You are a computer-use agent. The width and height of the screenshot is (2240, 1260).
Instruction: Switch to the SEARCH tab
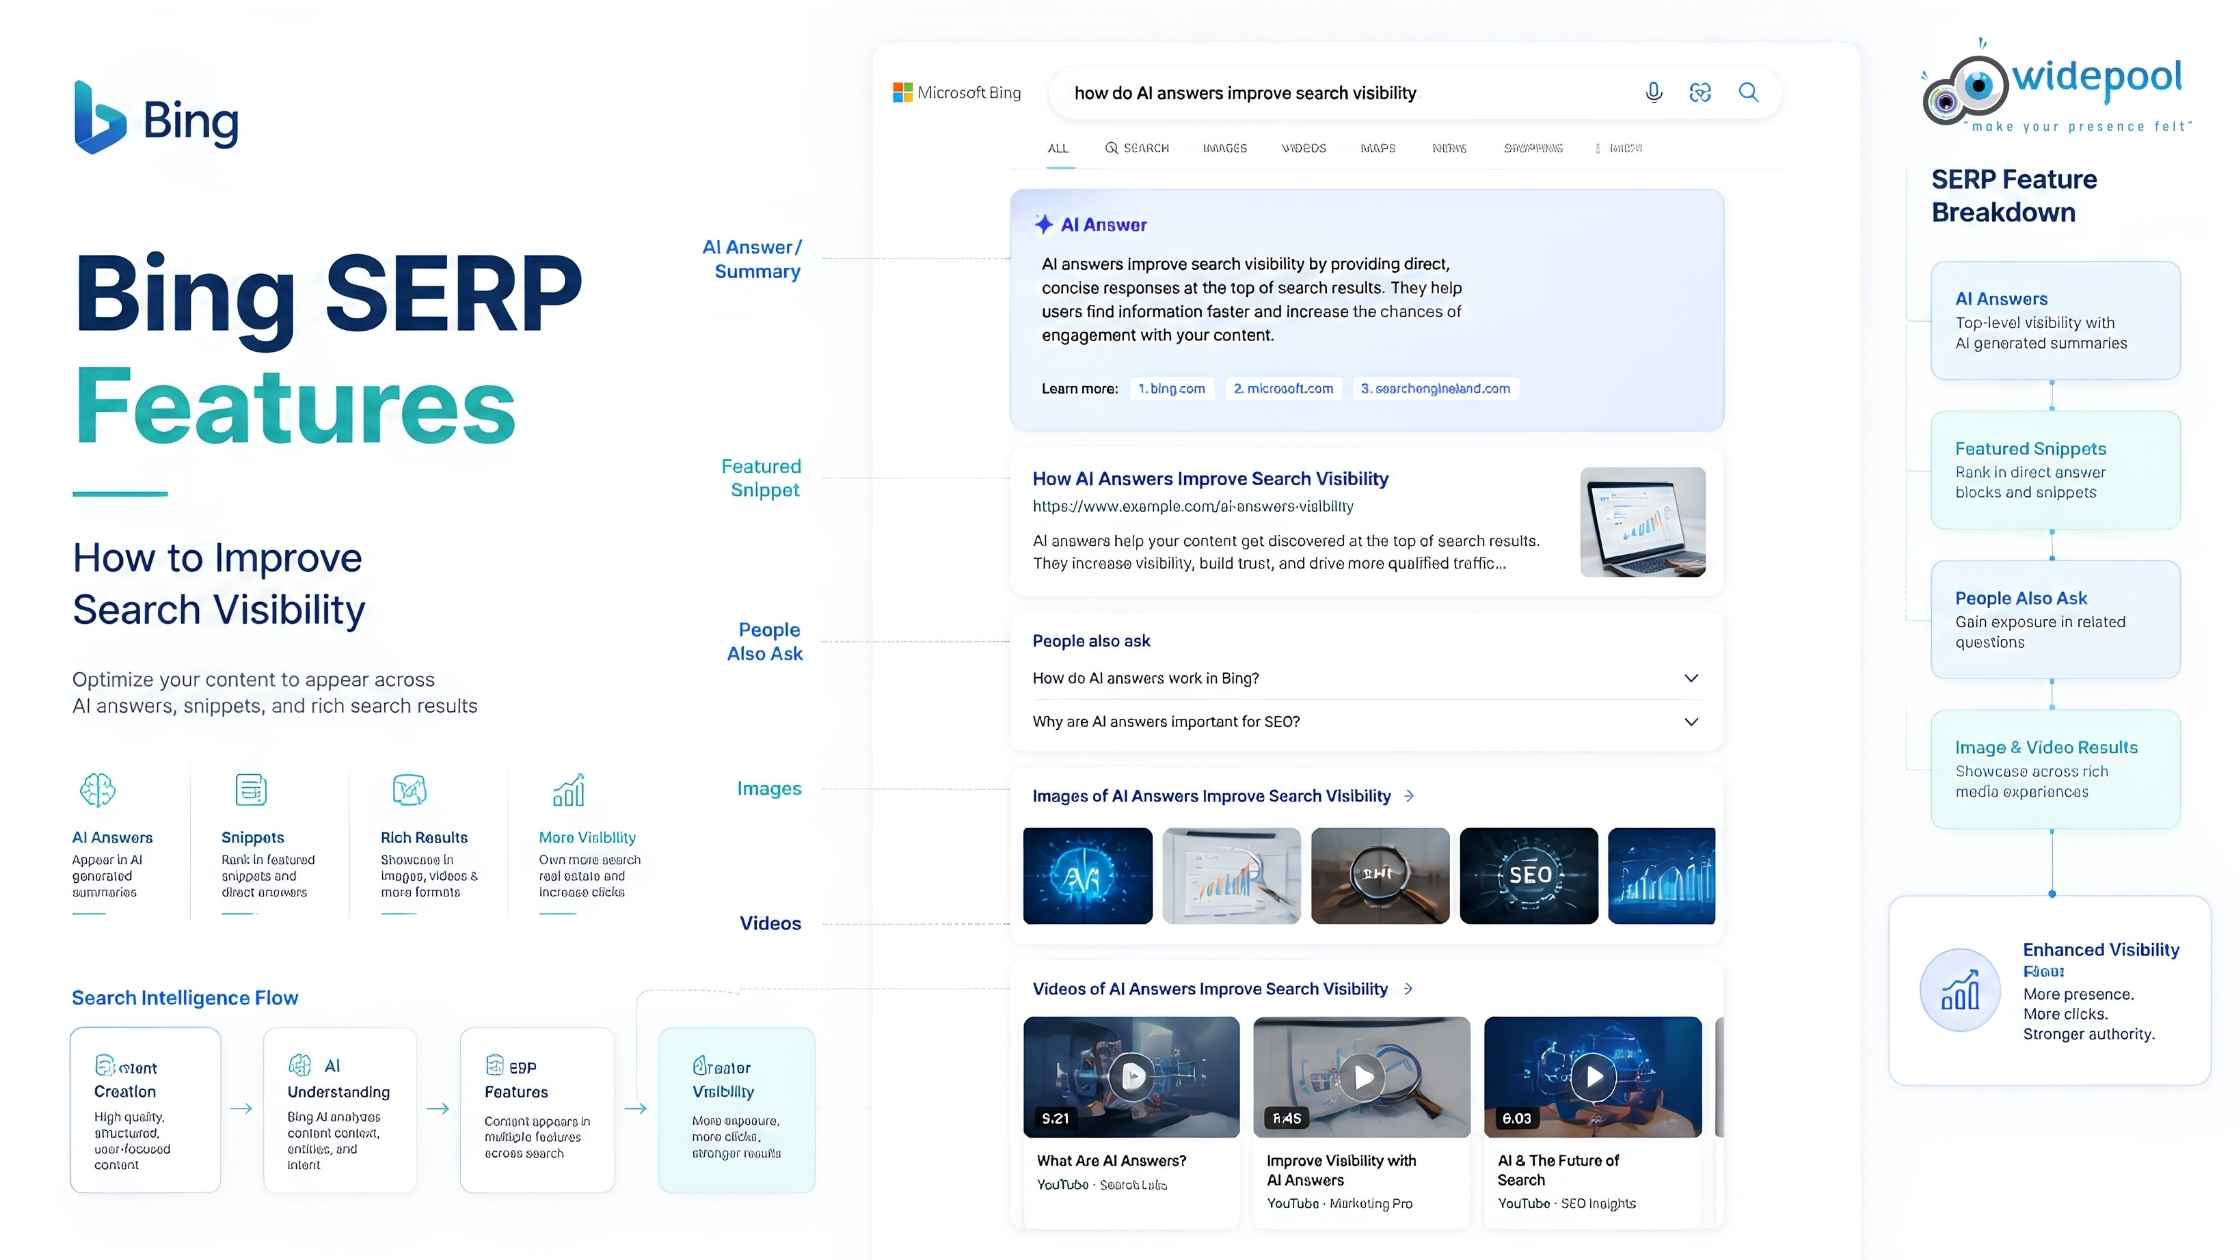(x=1137, y=148)
